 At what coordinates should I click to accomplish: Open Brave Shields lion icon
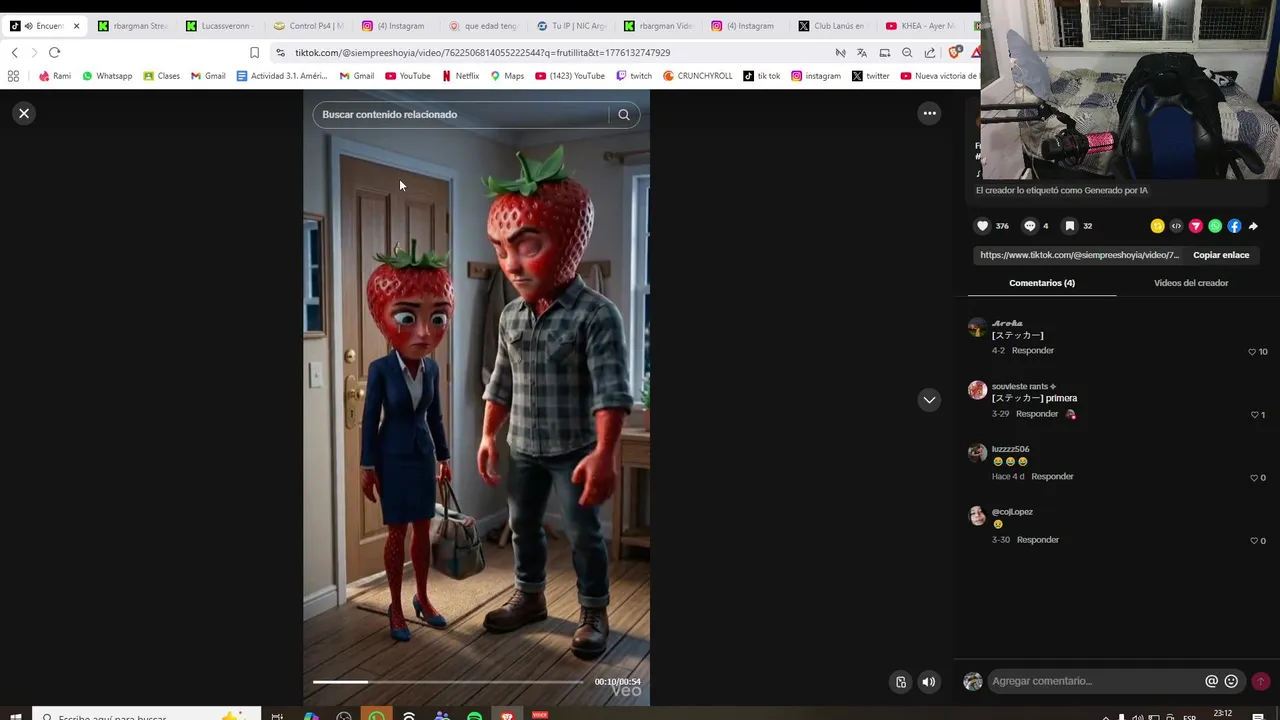tap(955, 52)
